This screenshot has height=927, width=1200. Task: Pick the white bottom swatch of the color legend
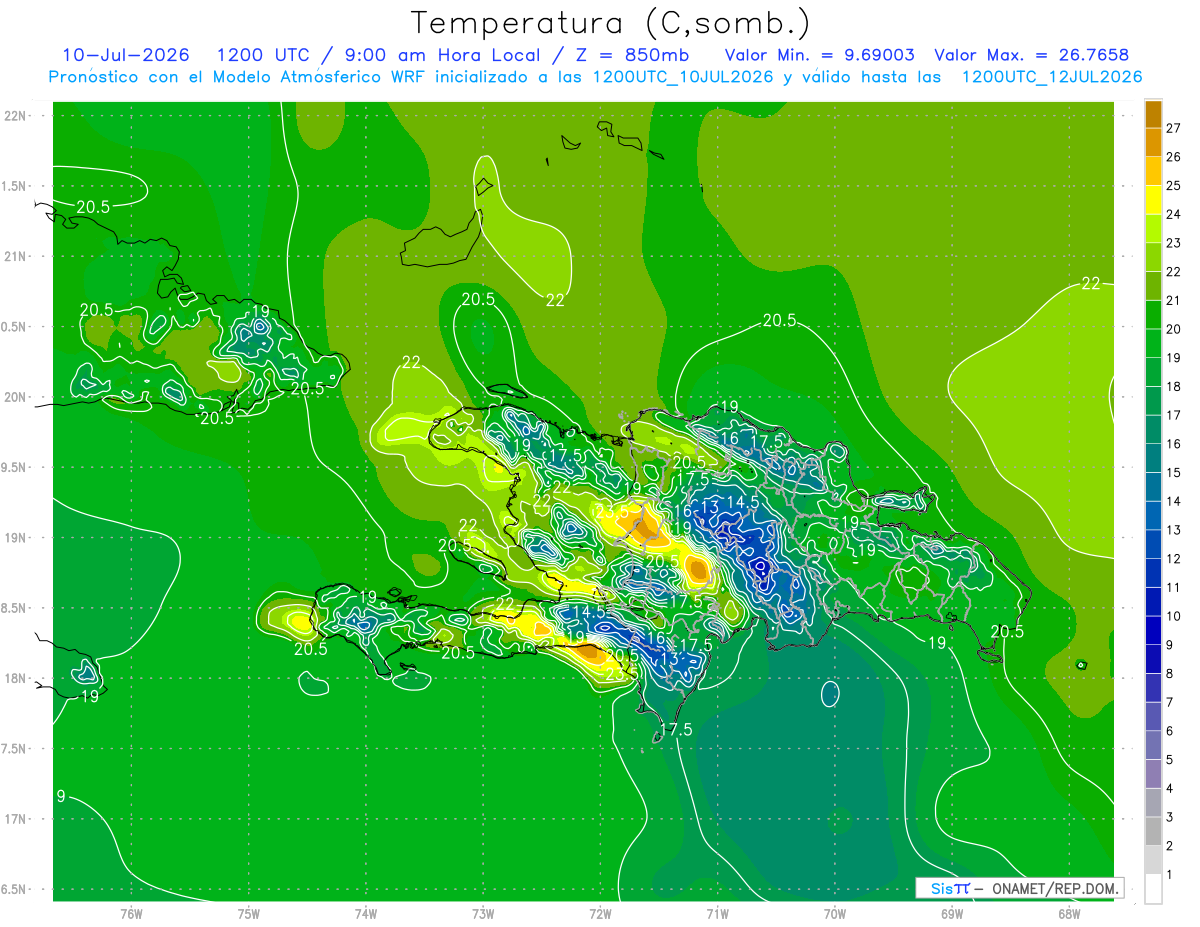click(x=1153, y=889)
